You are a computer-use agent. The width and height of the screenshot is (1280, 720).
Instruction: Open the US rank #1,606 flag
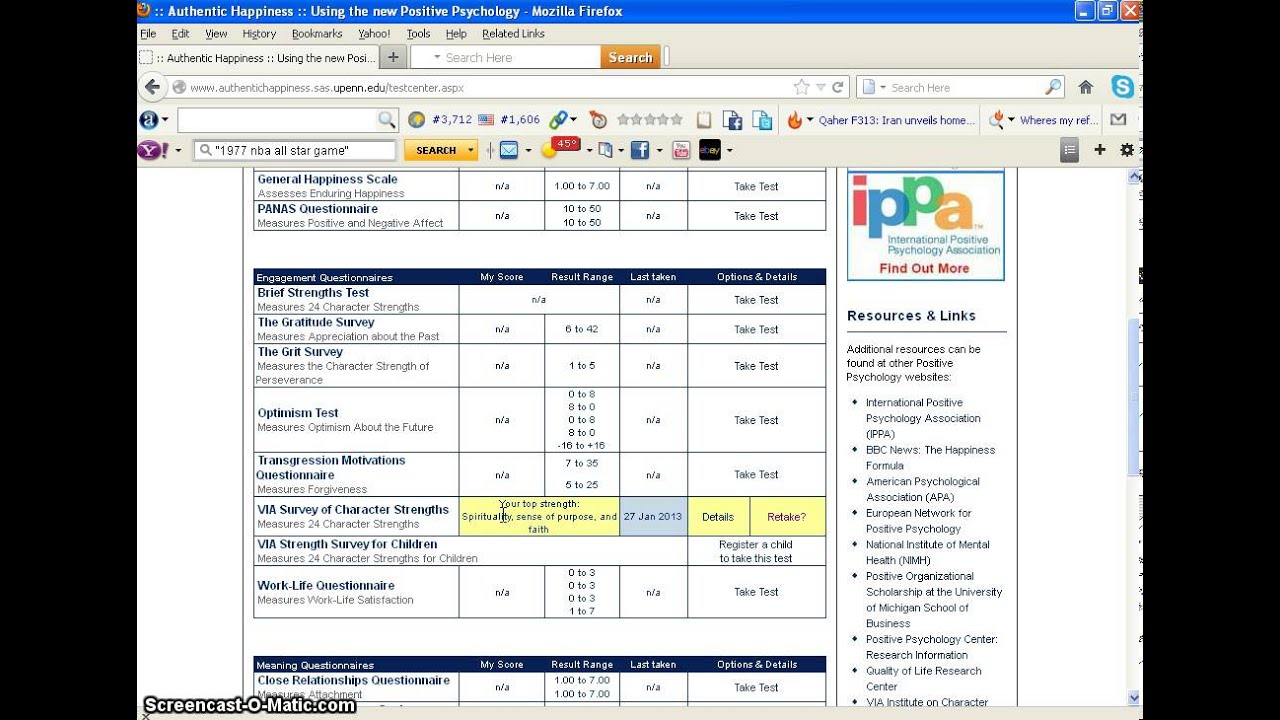point(510,120)
